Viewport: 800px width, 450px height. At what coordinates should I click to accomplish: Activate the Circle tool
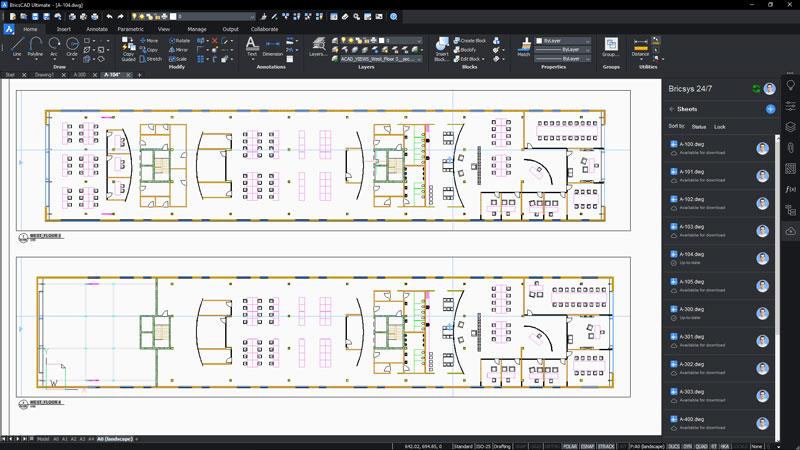point(72,46)
